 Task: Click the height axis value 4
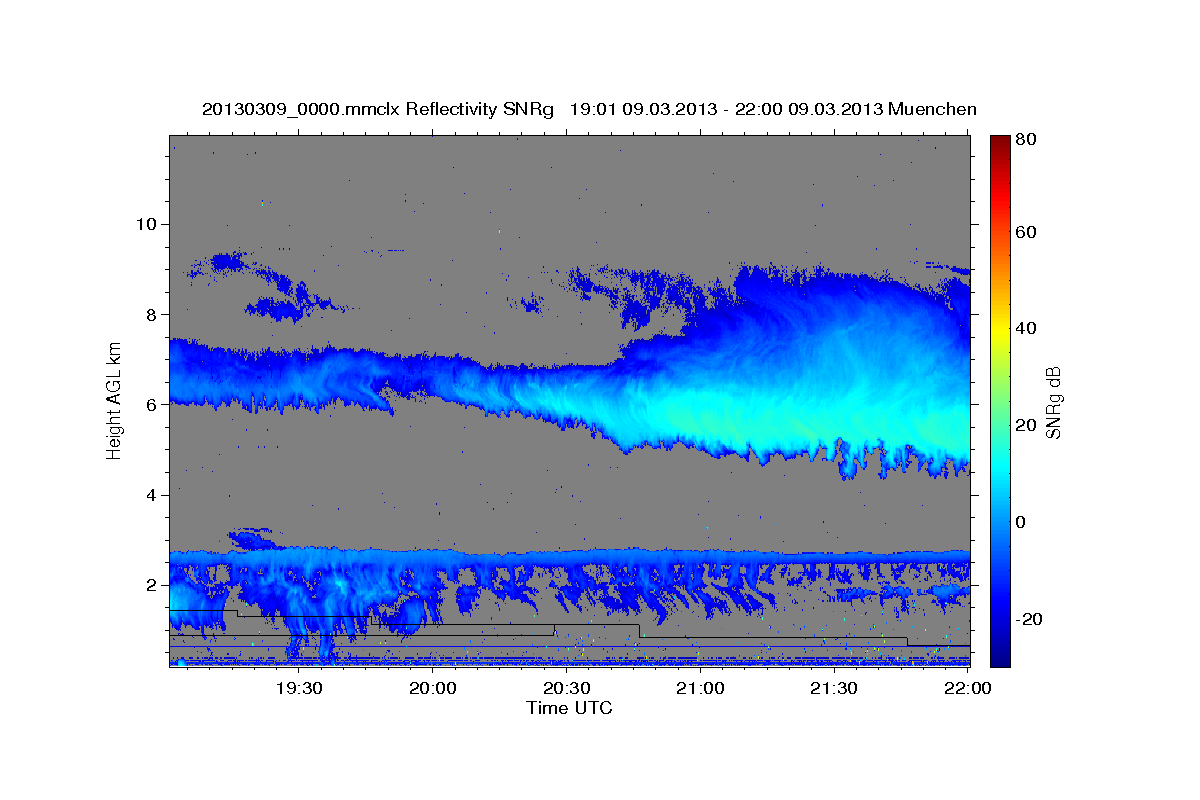152,495
